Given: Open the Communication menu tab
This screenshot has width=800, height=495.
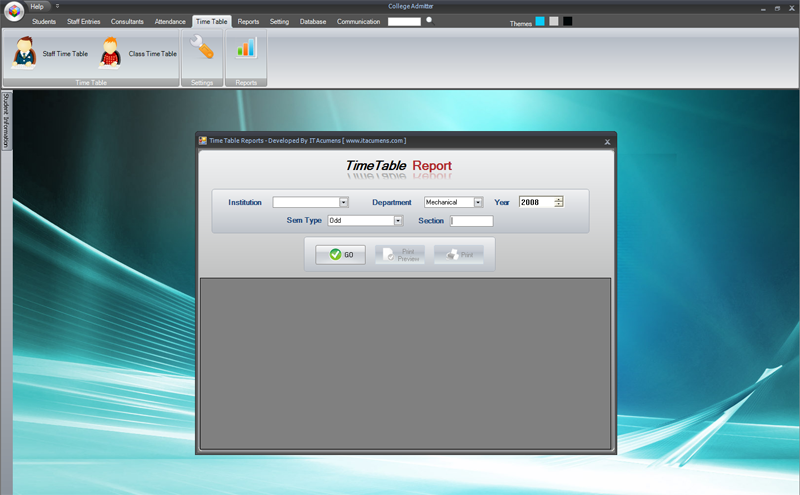Looking at the screenshot, I should point(358,21).
